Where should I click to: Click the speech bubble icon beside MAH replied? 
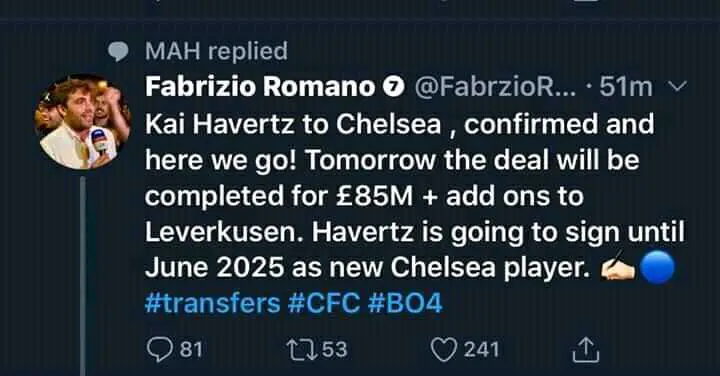point(118,51)
